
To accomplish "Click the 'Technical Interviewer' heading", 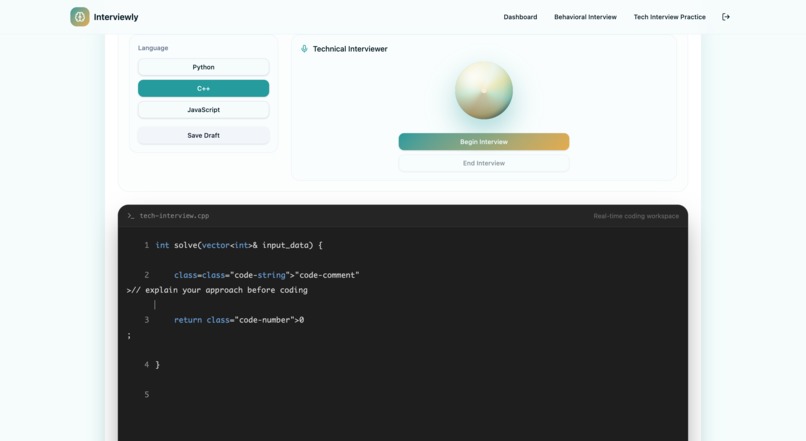I will click(350, 49).
